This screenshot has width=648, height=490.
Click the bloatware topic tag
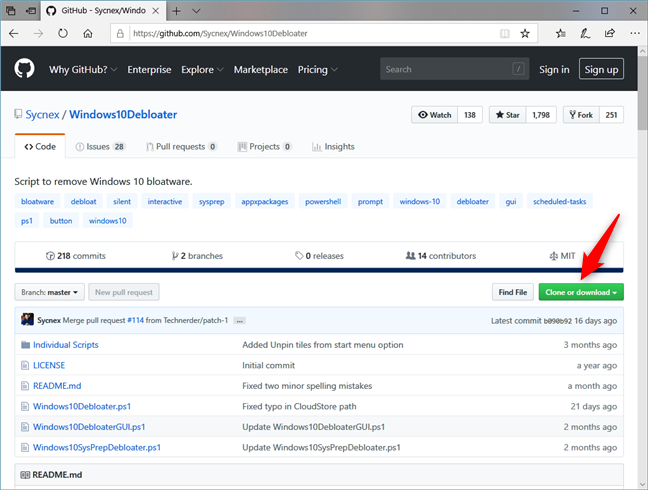pyautogui.click(x=37, y=202)
